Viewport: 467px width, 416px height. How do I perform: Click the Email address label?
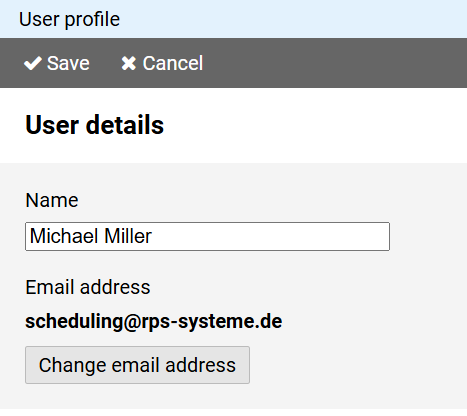[88, 287]
